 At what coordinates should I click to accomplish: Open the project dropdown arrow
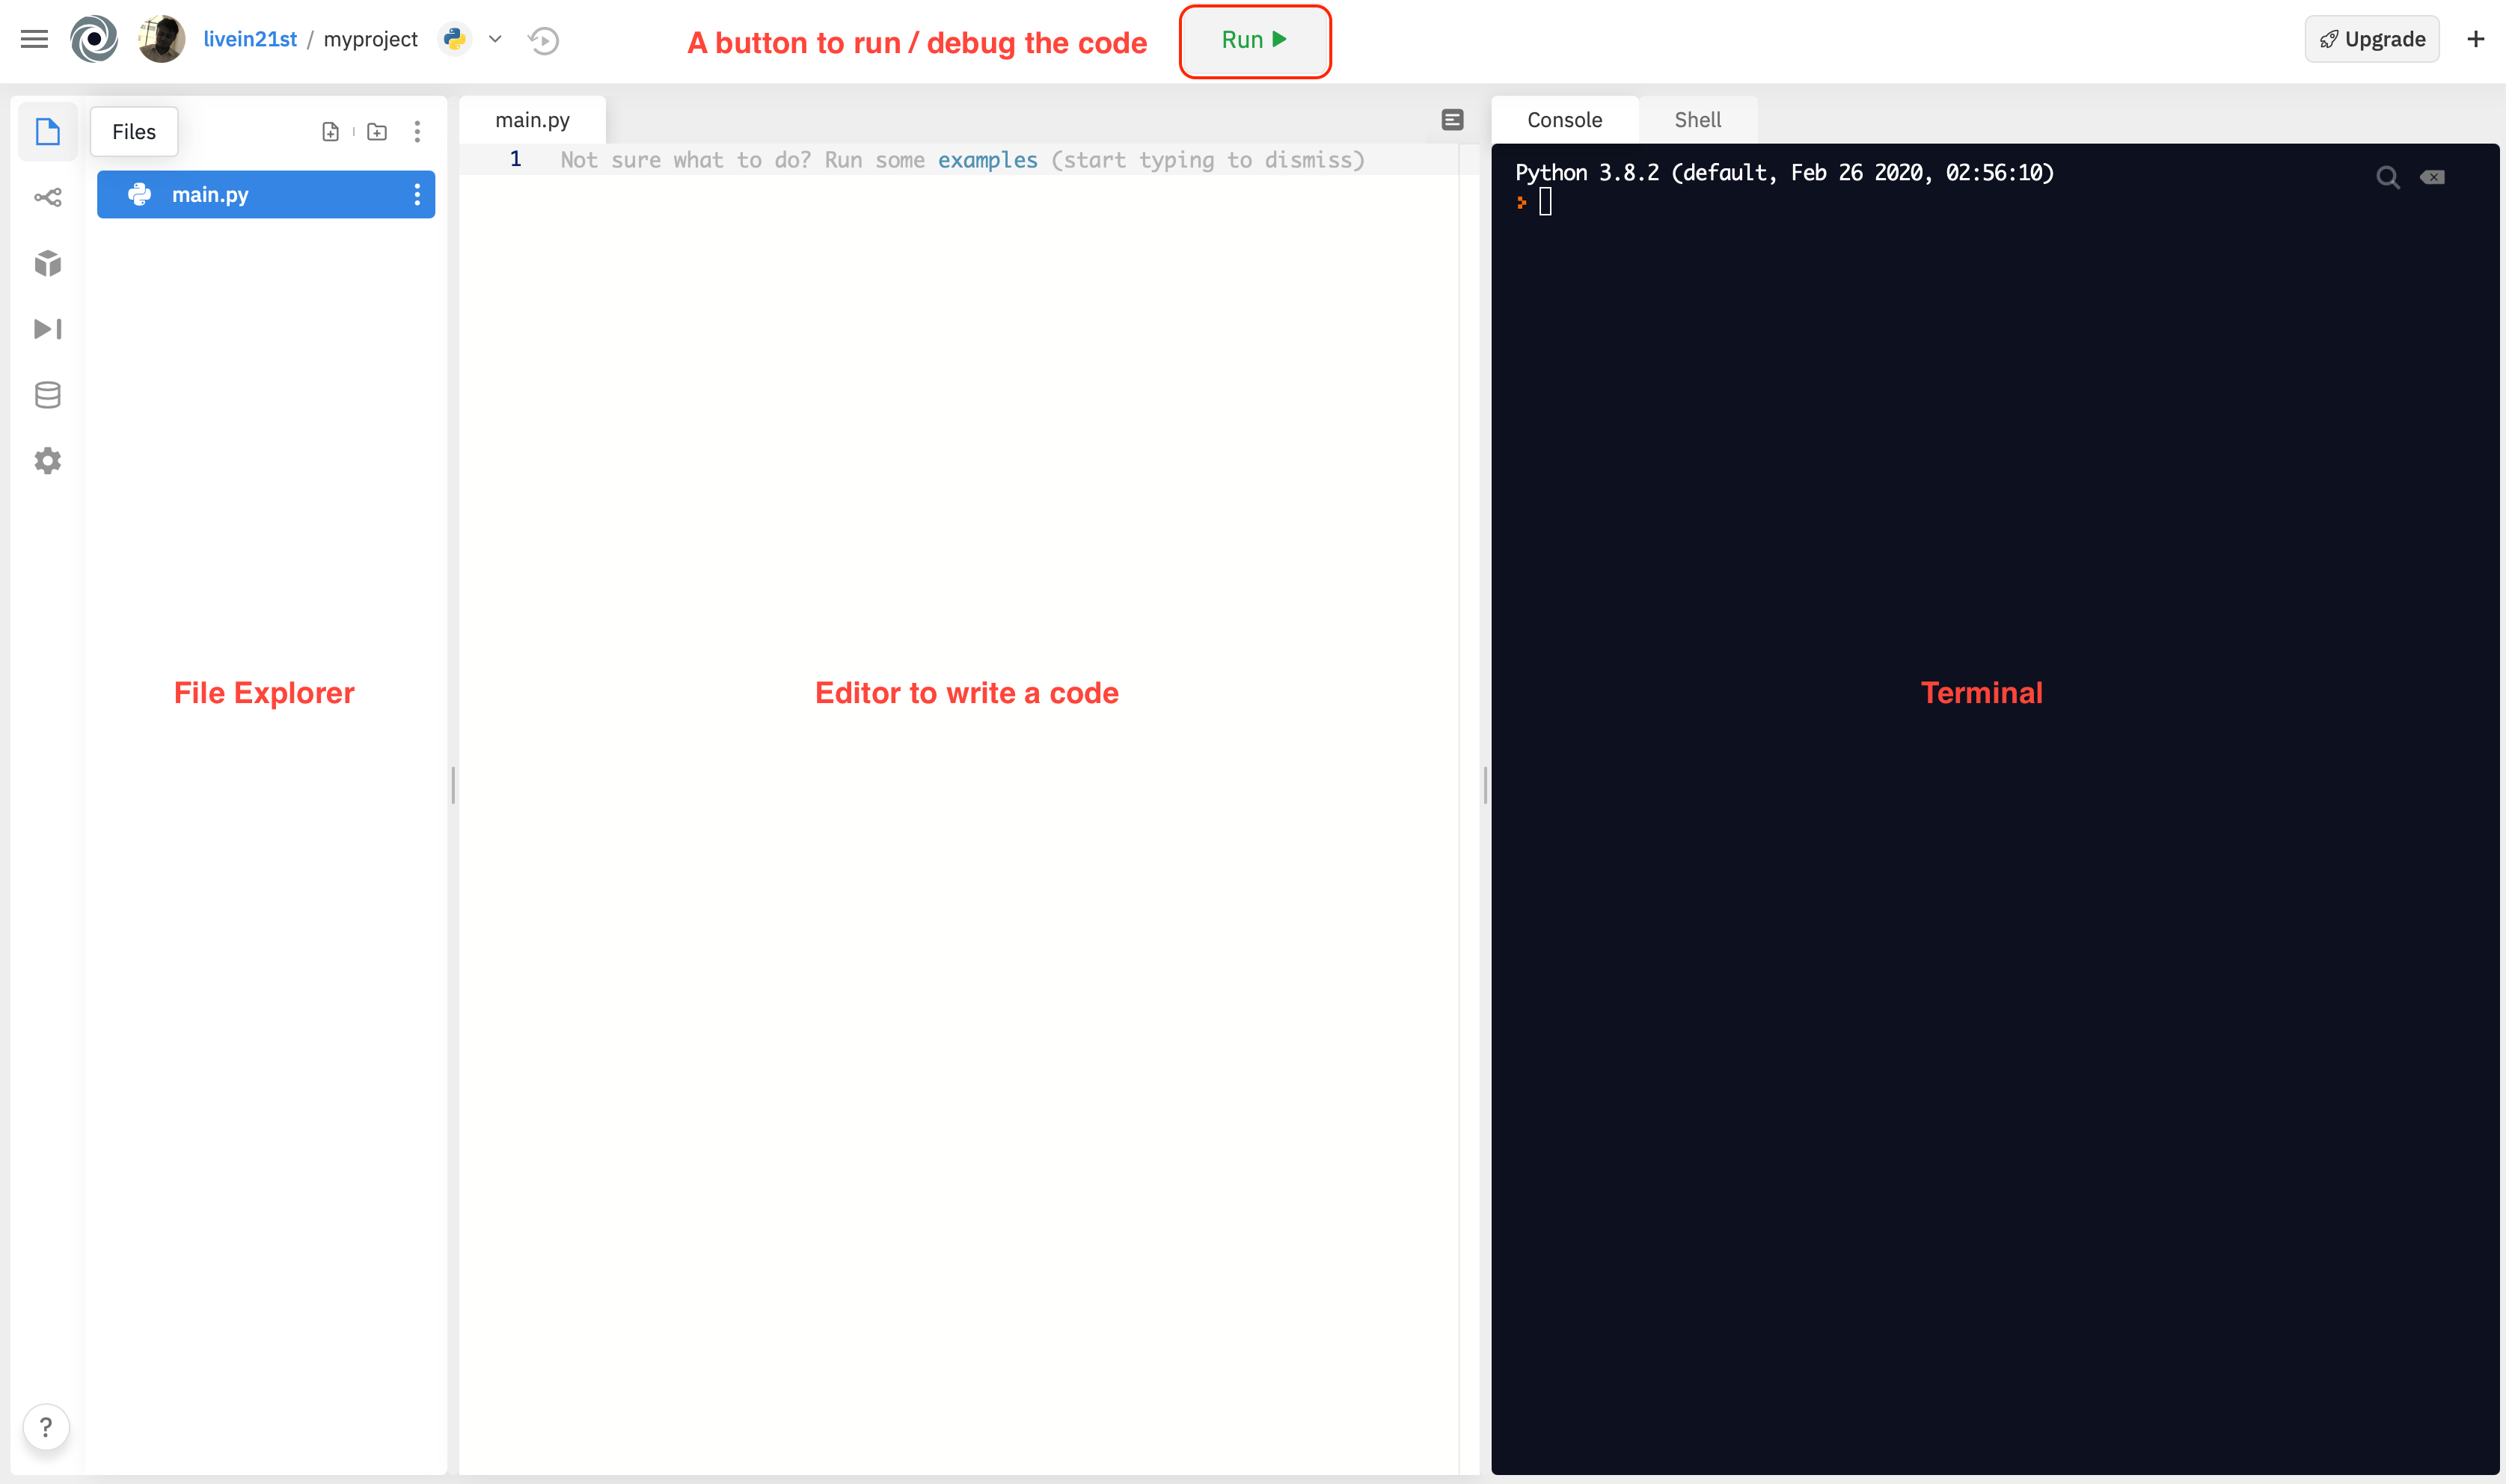[494, 39]
